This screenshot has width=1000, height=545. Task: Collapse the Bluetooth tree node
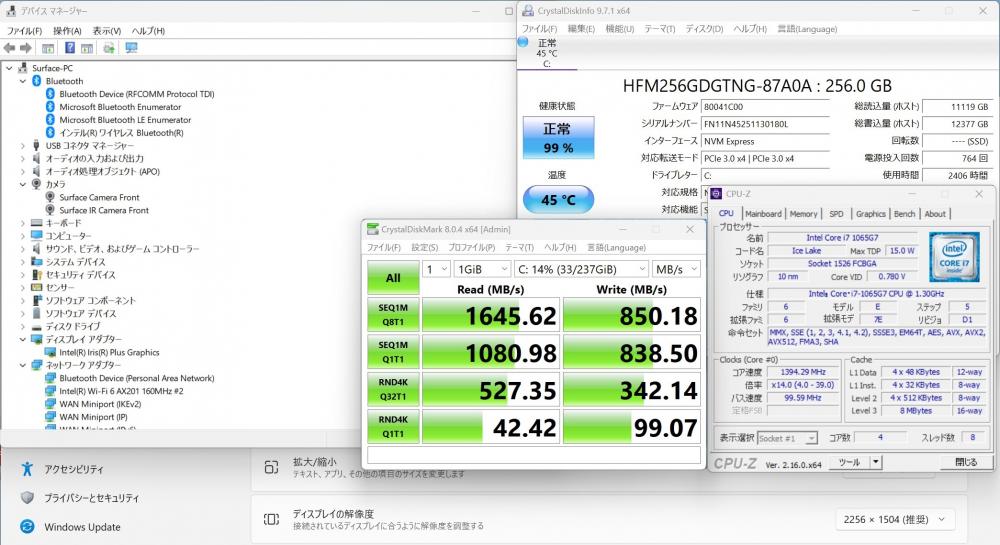click(23, 81)
